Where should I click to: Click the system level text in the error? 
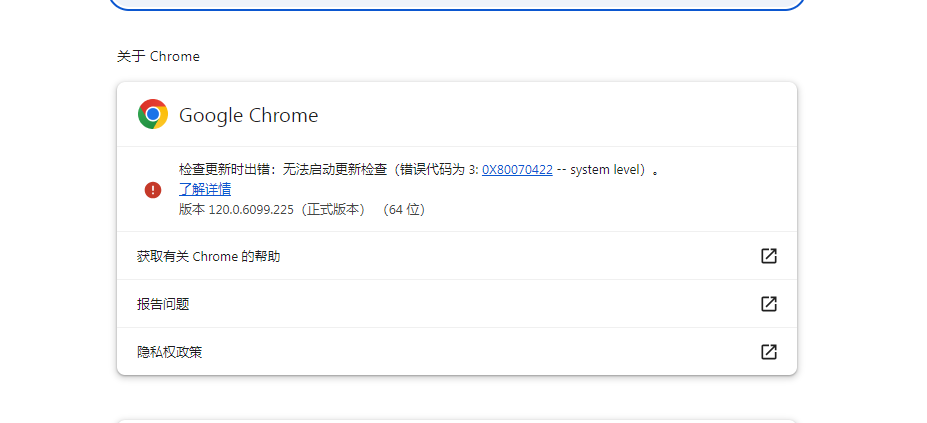(607, 170)
